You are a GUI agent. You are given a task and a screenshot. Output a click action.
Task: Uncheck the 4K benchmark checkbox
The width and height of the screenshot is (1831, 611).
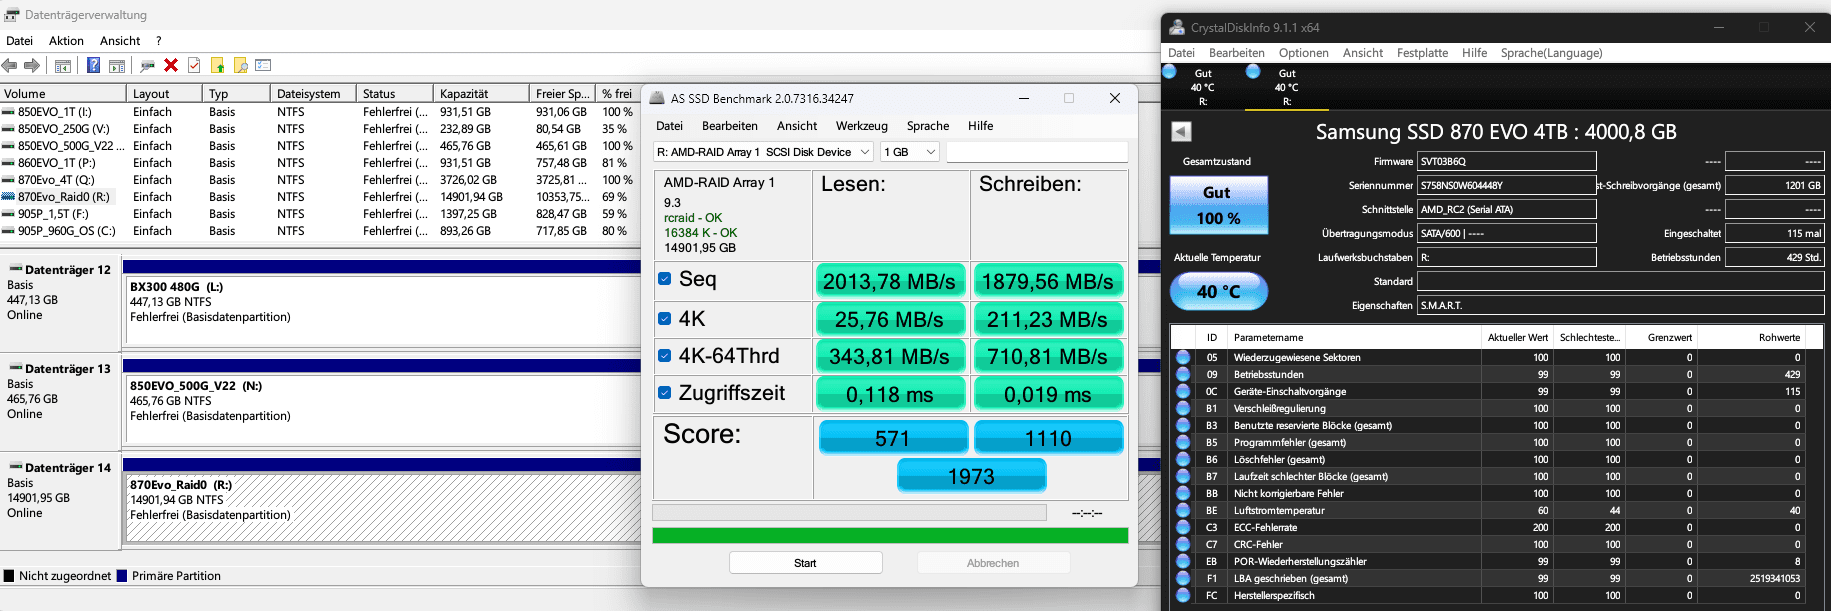point(664,319)
